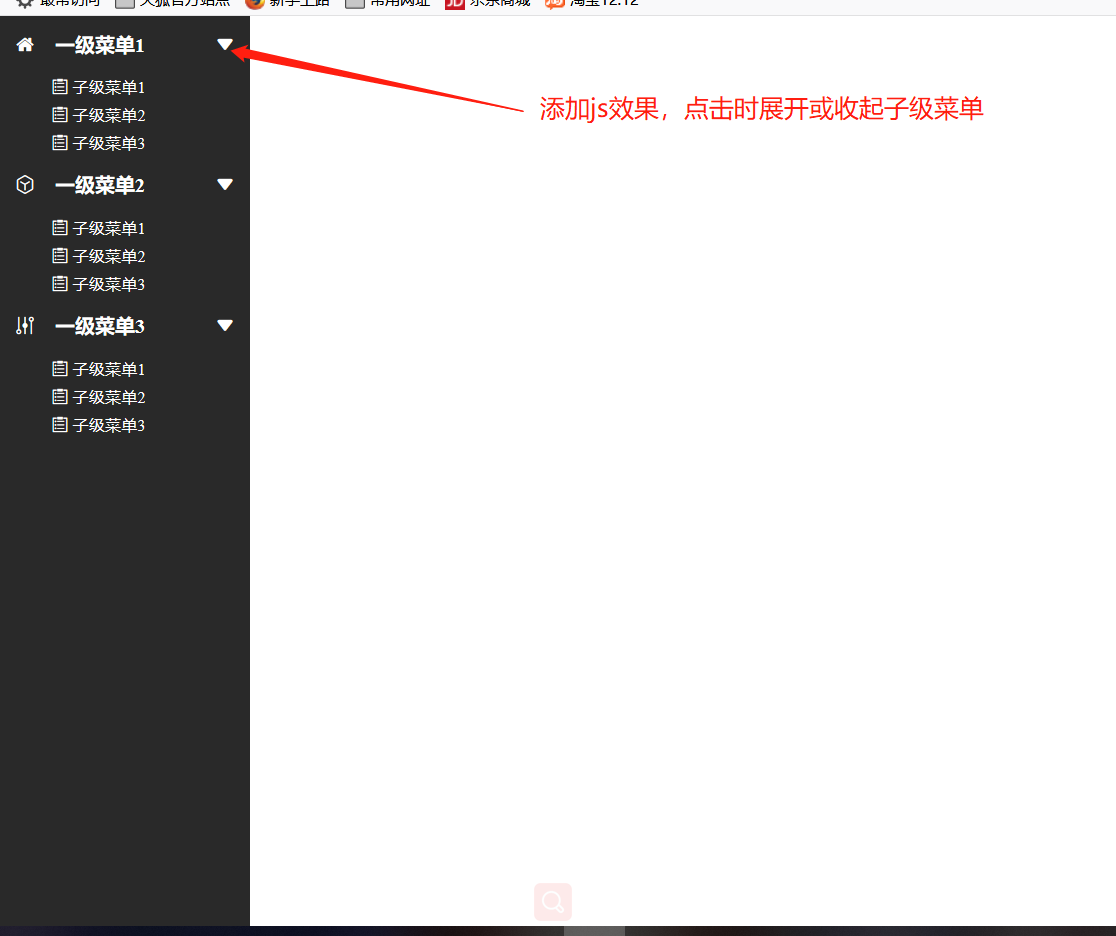Viewport: 1116px width, 936px height.
Task: Select the 一级菜单2 heading label
Action: [x=100, y=186]
